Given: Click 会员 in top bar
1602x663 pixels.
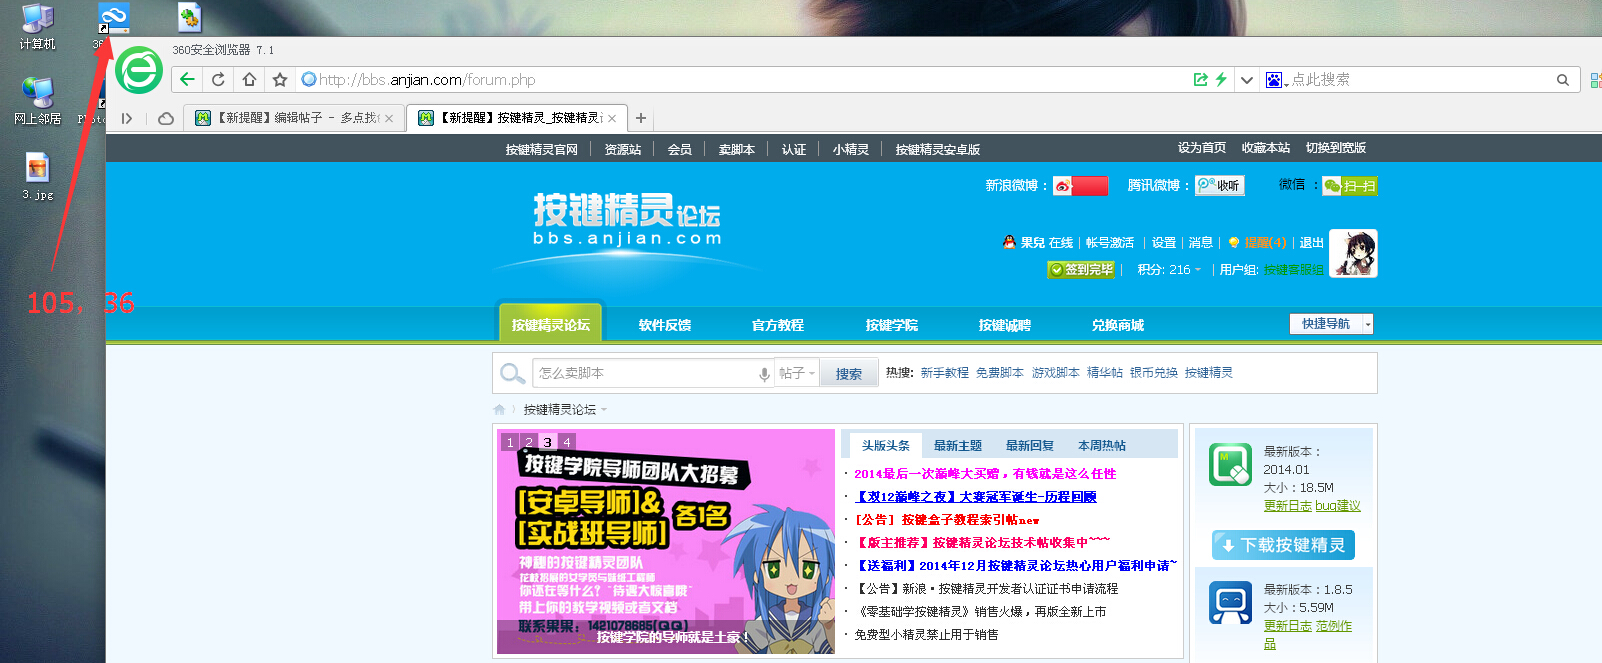Looking at the screenshot, I should tap(679, 149).
